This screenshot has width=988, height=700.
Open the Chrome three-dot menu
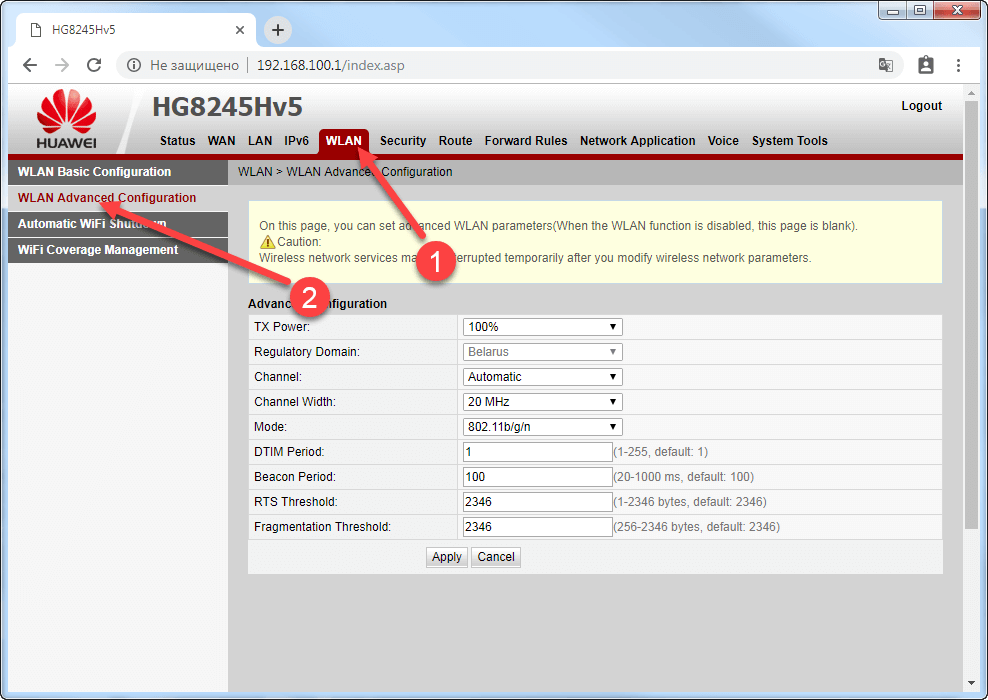point(958,64)
